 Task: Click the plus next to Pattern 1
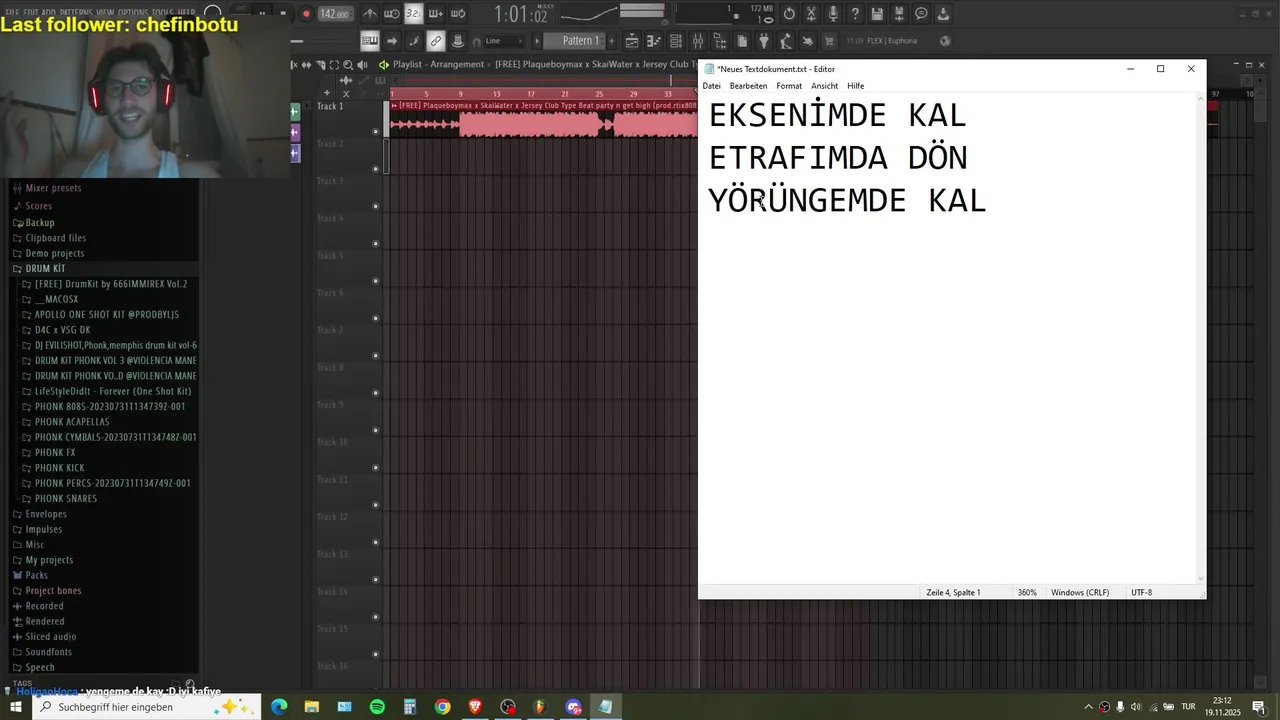pos(611,41)
